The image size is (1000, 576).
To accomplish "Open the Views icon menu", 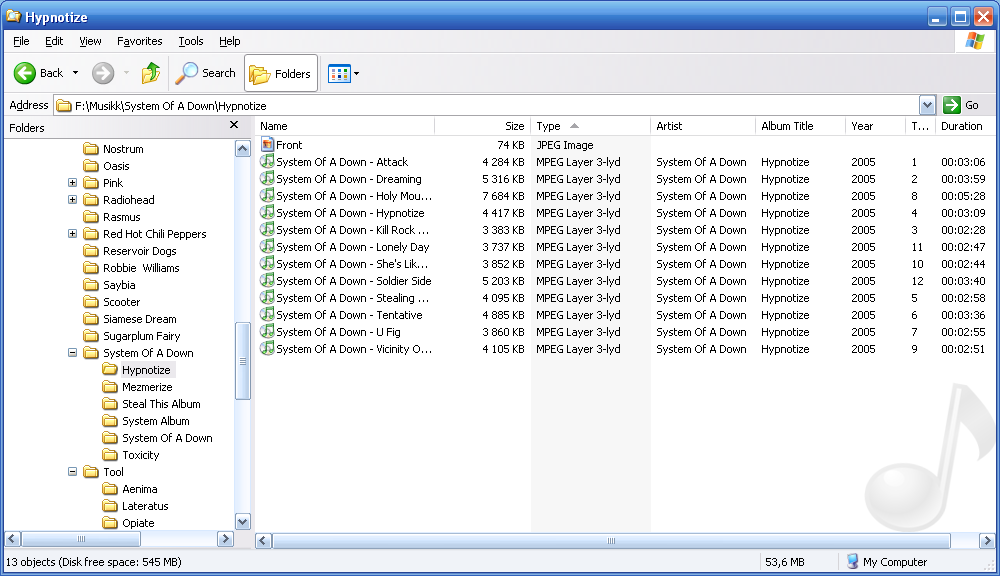I will tap(339, 73).
